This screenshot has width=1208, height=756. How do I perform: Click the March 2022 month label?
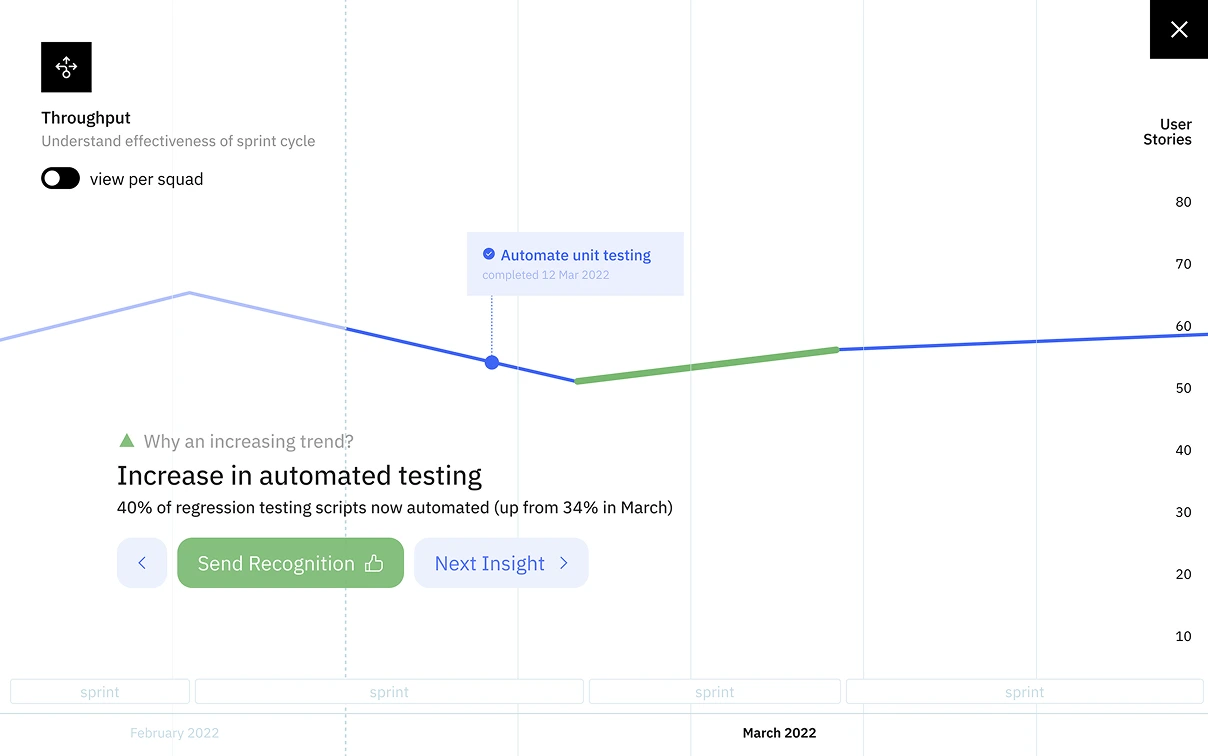779,733
